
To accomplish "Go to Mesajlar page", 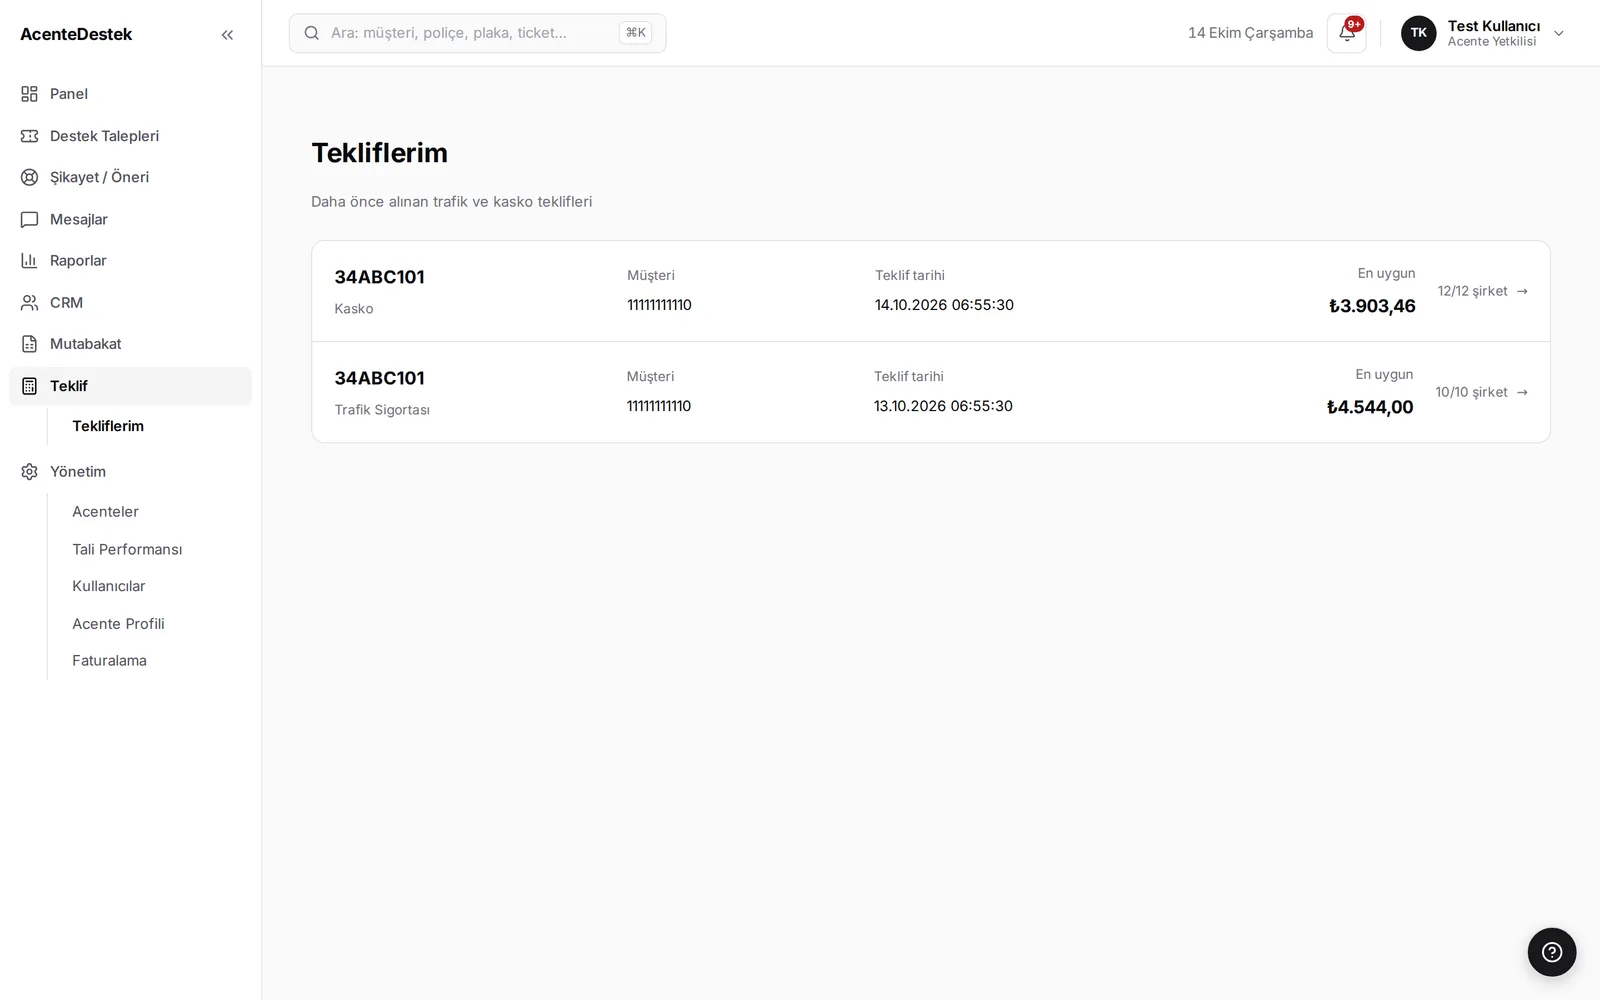I will pos(130,219).
